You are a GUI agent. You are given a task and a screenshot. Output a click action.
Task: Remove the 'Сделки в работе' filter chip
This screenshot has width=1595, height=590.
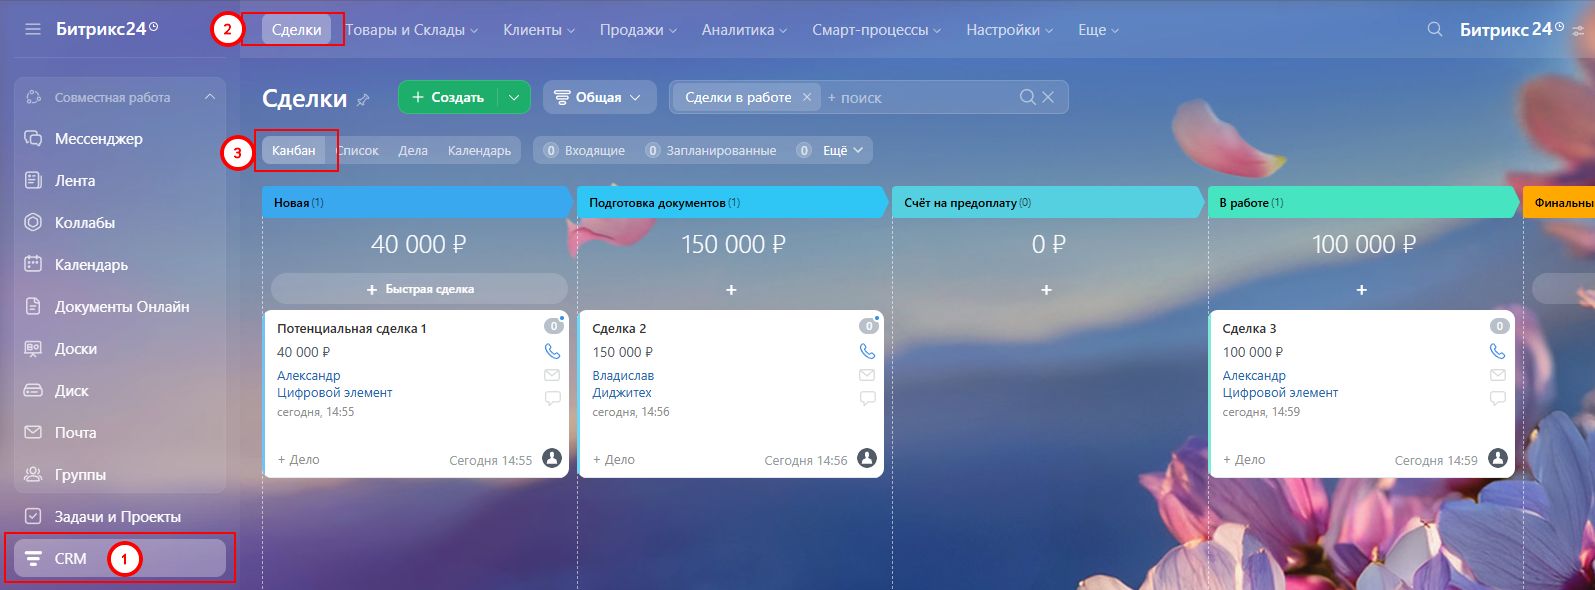[x=807, y=97]
